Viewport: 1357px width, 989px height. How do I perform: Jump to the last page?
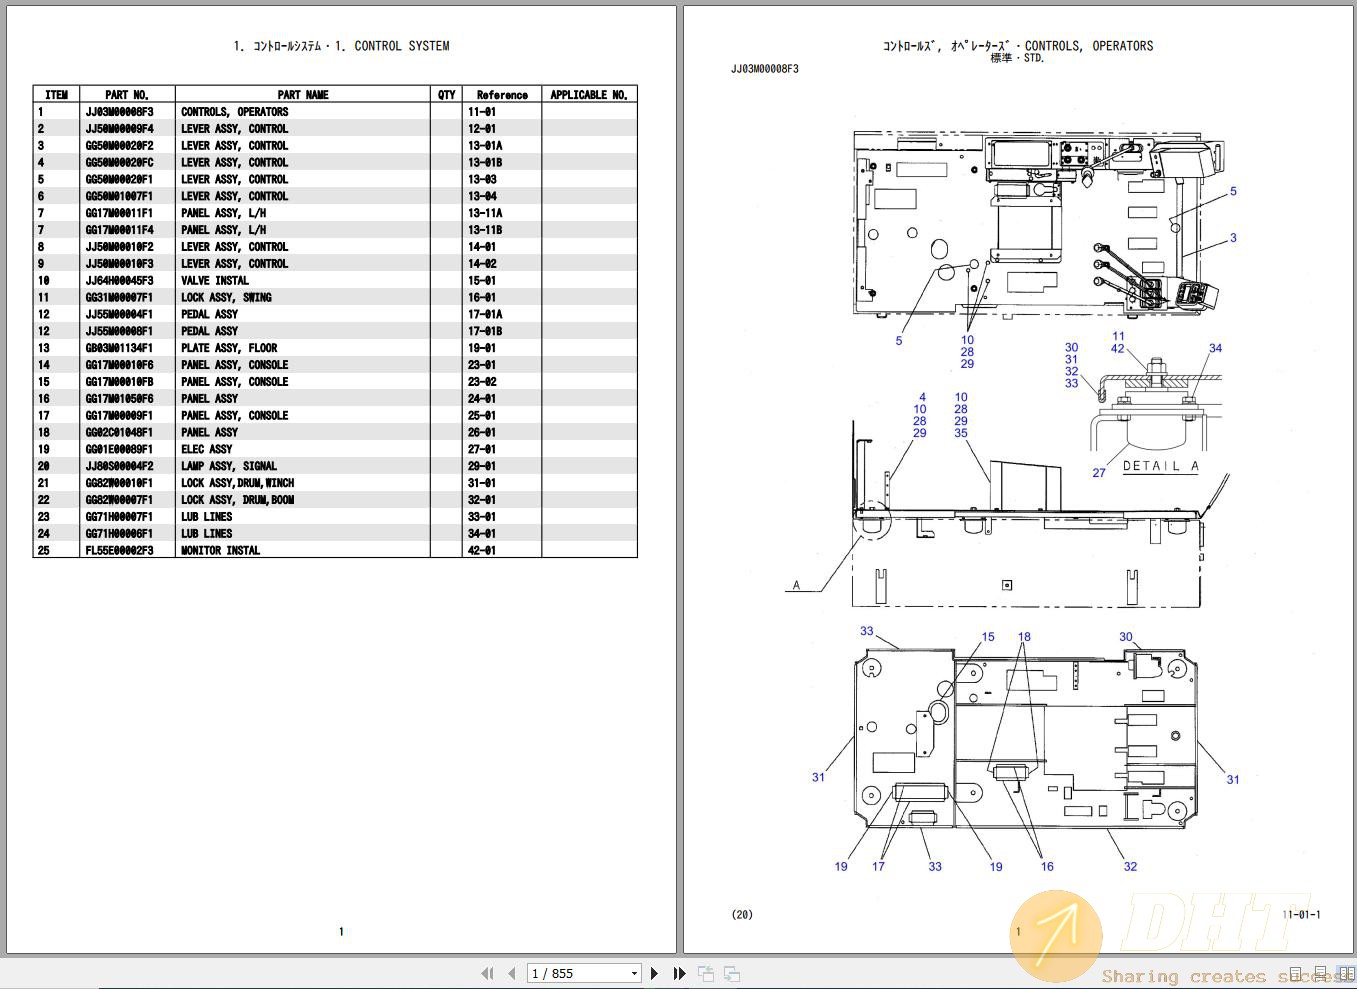coord(679,973)
